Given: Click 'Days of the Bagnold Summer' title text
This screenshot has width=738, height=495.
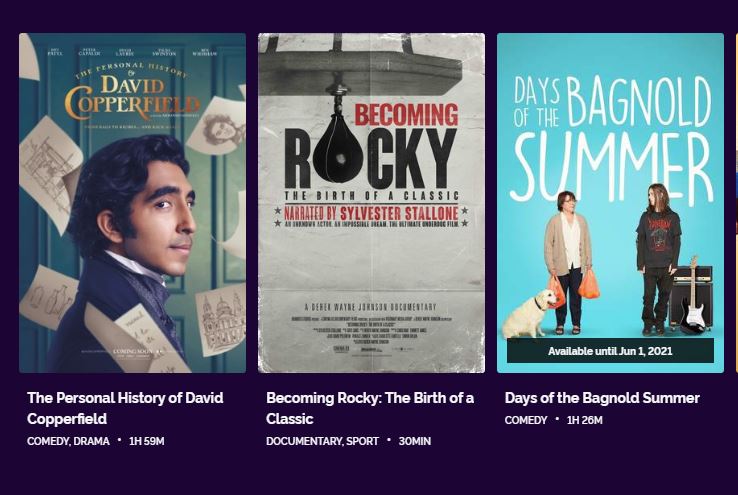Looking at the screenshot, I should pyautogui.click(x=602, y=398).
